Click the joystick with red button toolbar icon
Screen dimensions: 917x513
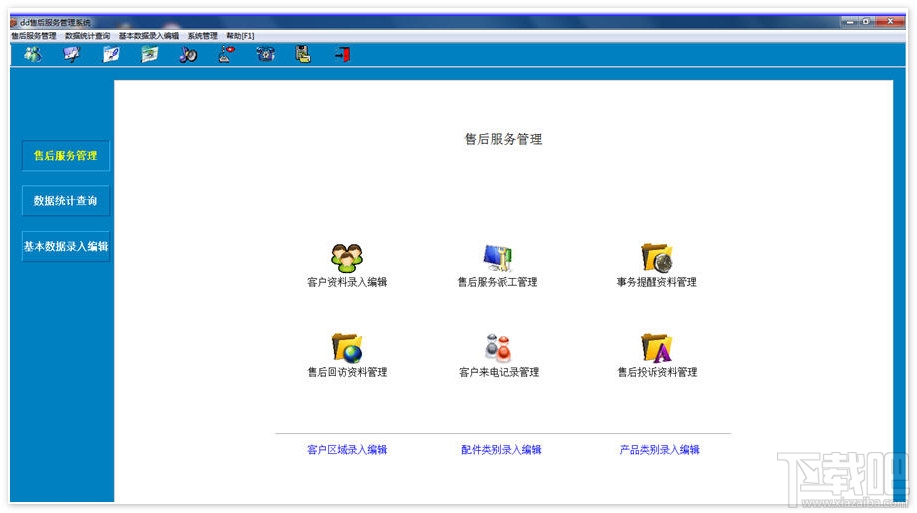[226, 55]
